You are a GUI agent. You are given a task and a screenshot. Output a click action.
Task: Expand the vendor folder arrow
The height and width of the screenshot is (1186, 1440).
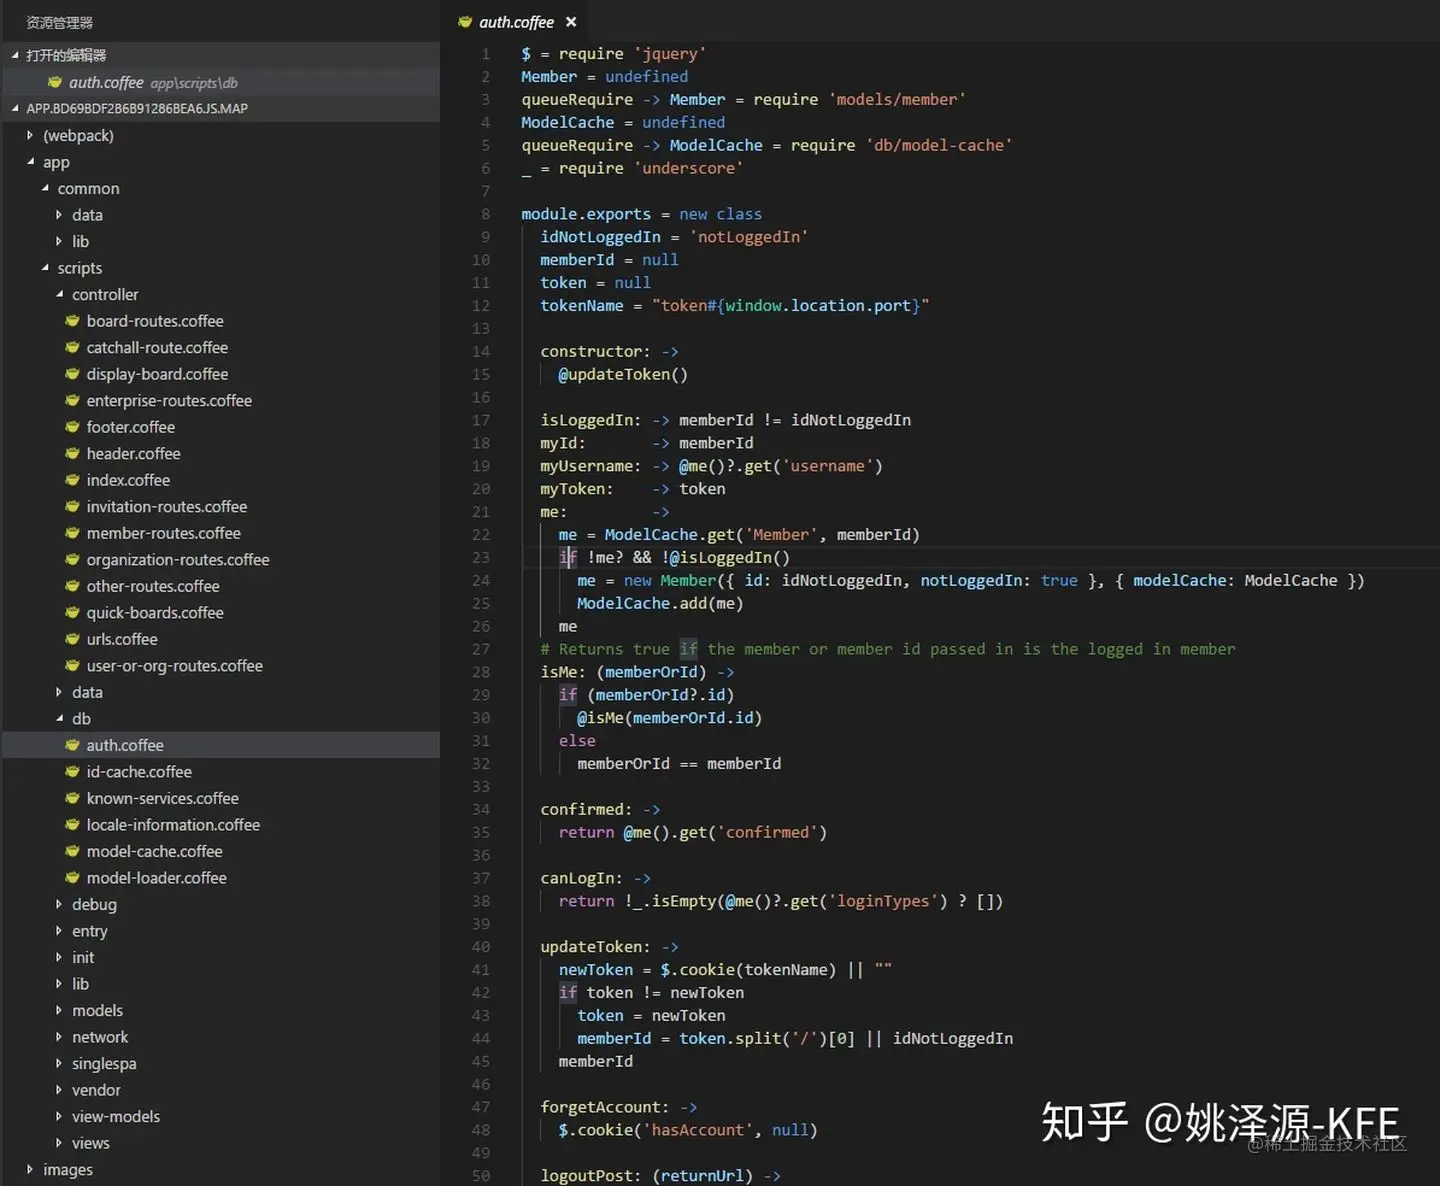[59, 1090]
